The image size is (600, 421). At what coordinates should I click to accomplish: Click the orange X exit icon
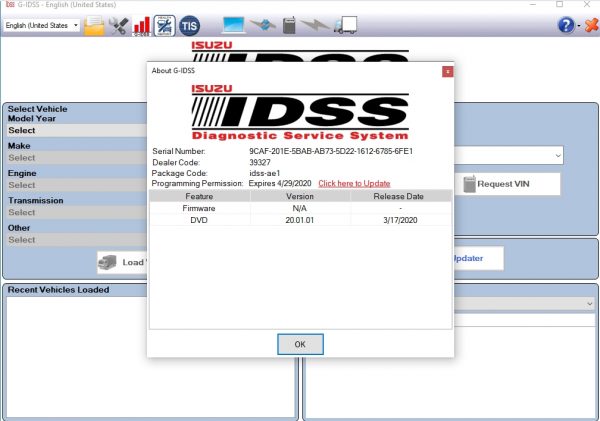(x=591, y=26)
